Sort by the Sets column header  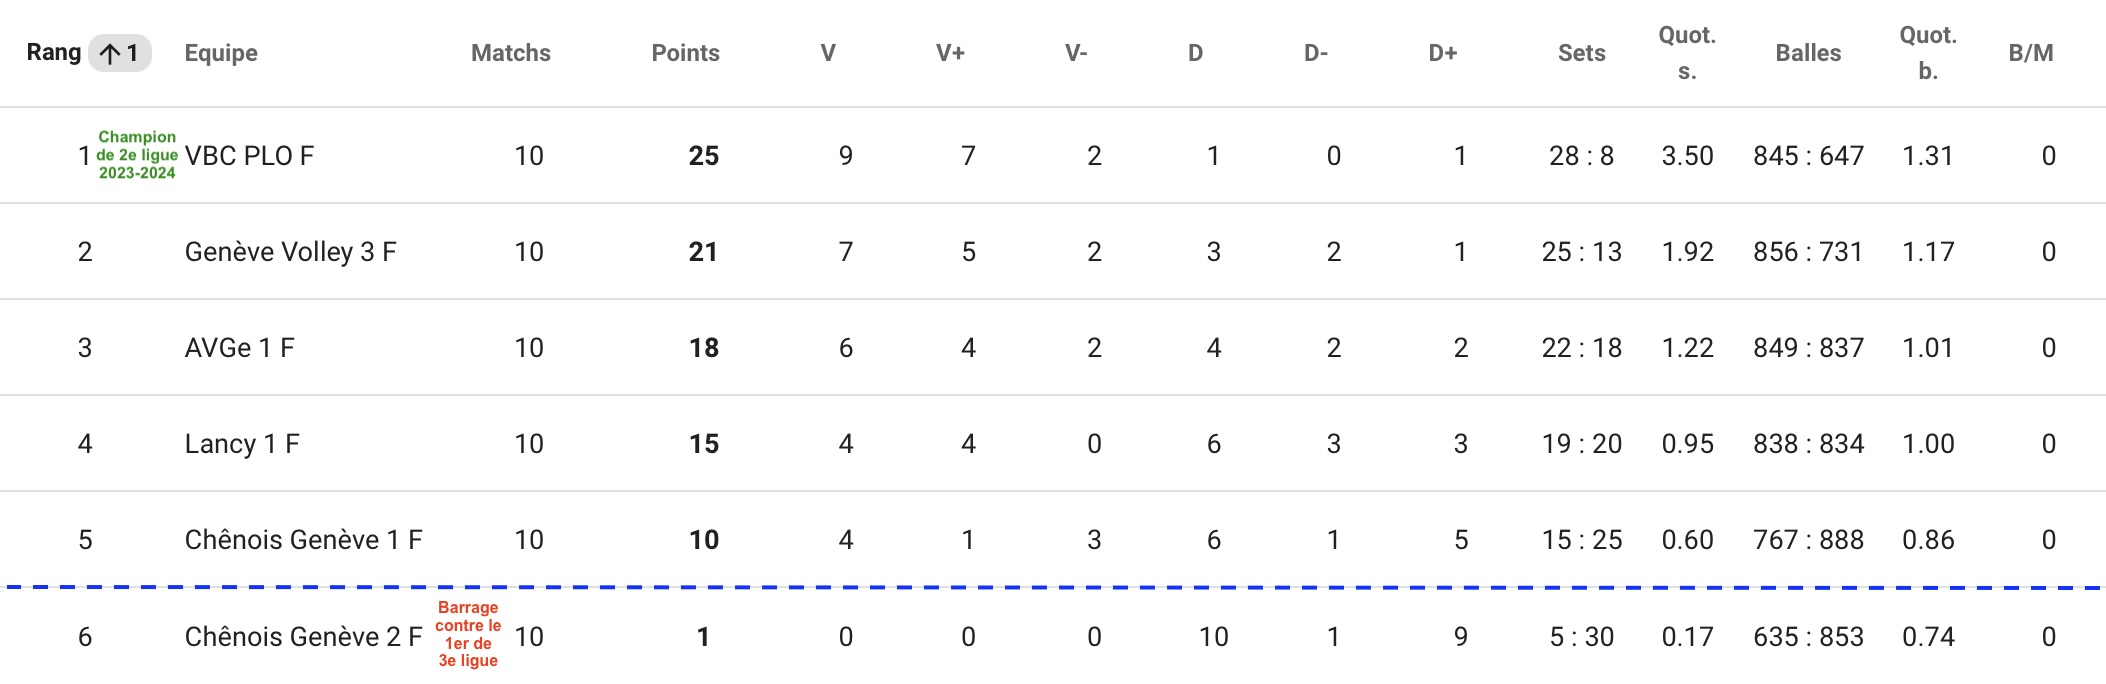[x=1582, y=53]
